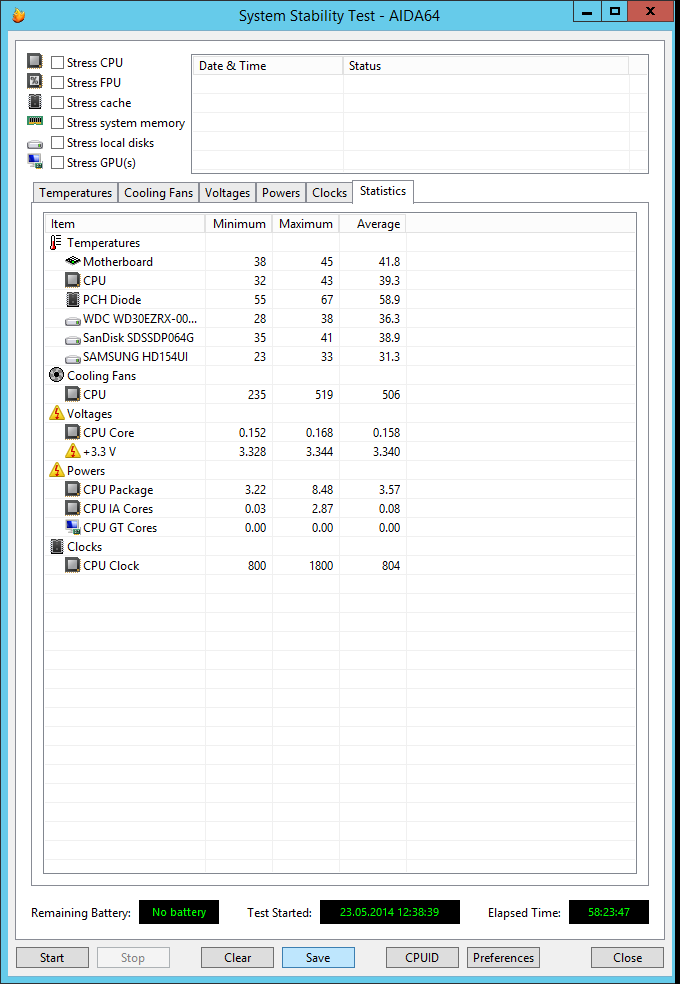
Task: Select the 'CPU Clock' row
Action: coord(339,565)
